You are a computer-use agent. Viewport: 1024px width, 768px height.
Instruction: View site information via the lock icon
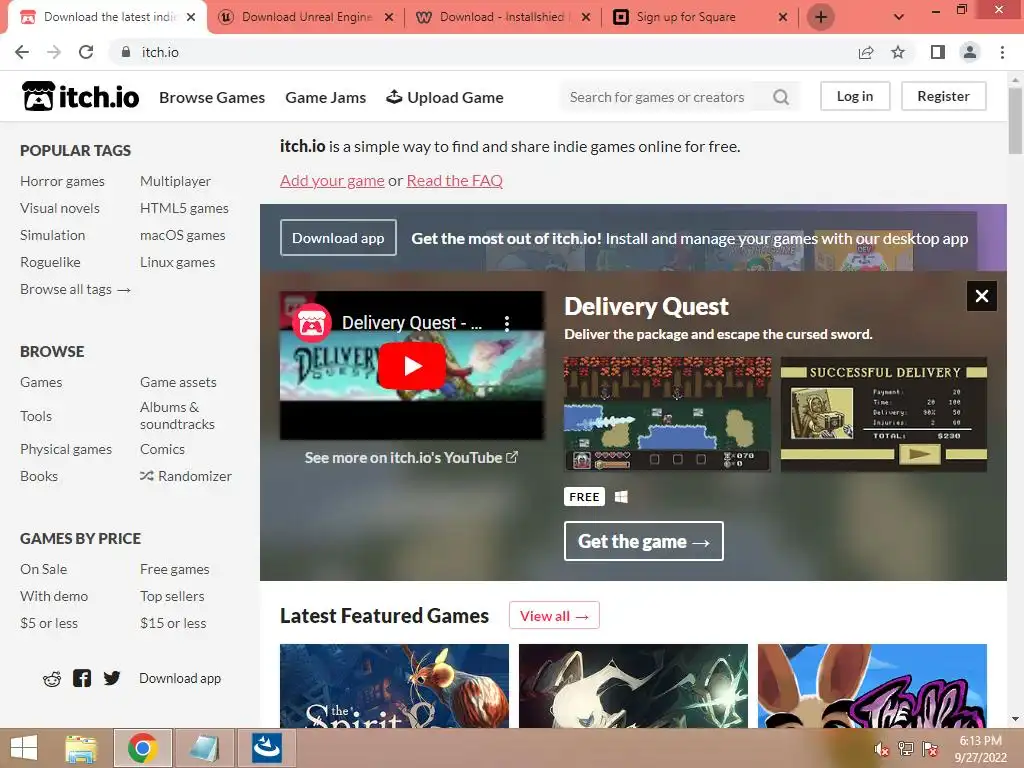[x=126, y=52]
